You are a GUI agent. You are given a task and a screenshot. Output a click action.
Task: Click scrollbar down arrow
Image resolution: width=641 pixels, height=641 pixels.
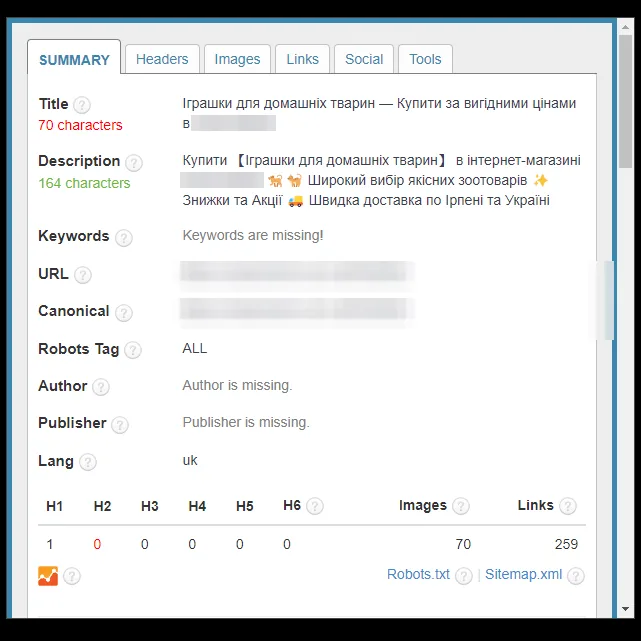[x=625, y=609]
